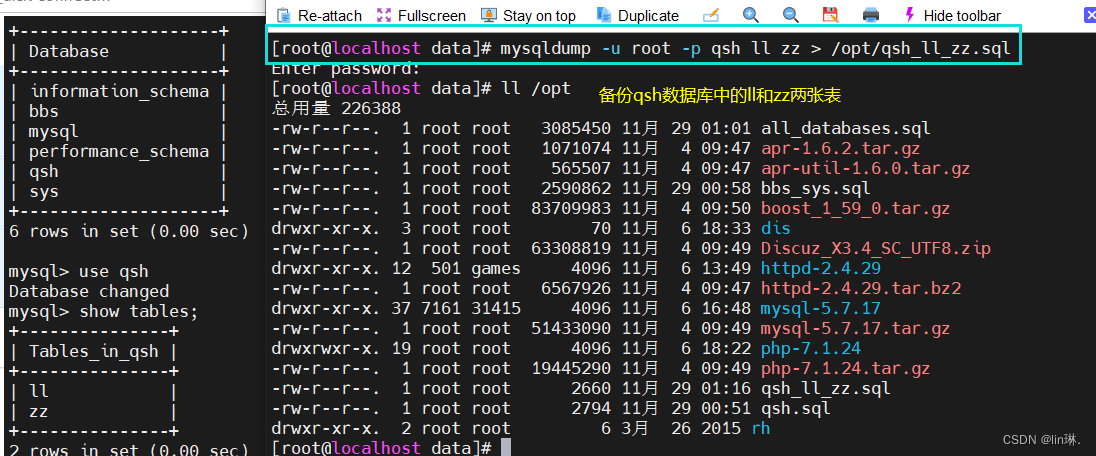Zoom in using the magnifier plus icon
1096x456 pixels.
point(751,15)
